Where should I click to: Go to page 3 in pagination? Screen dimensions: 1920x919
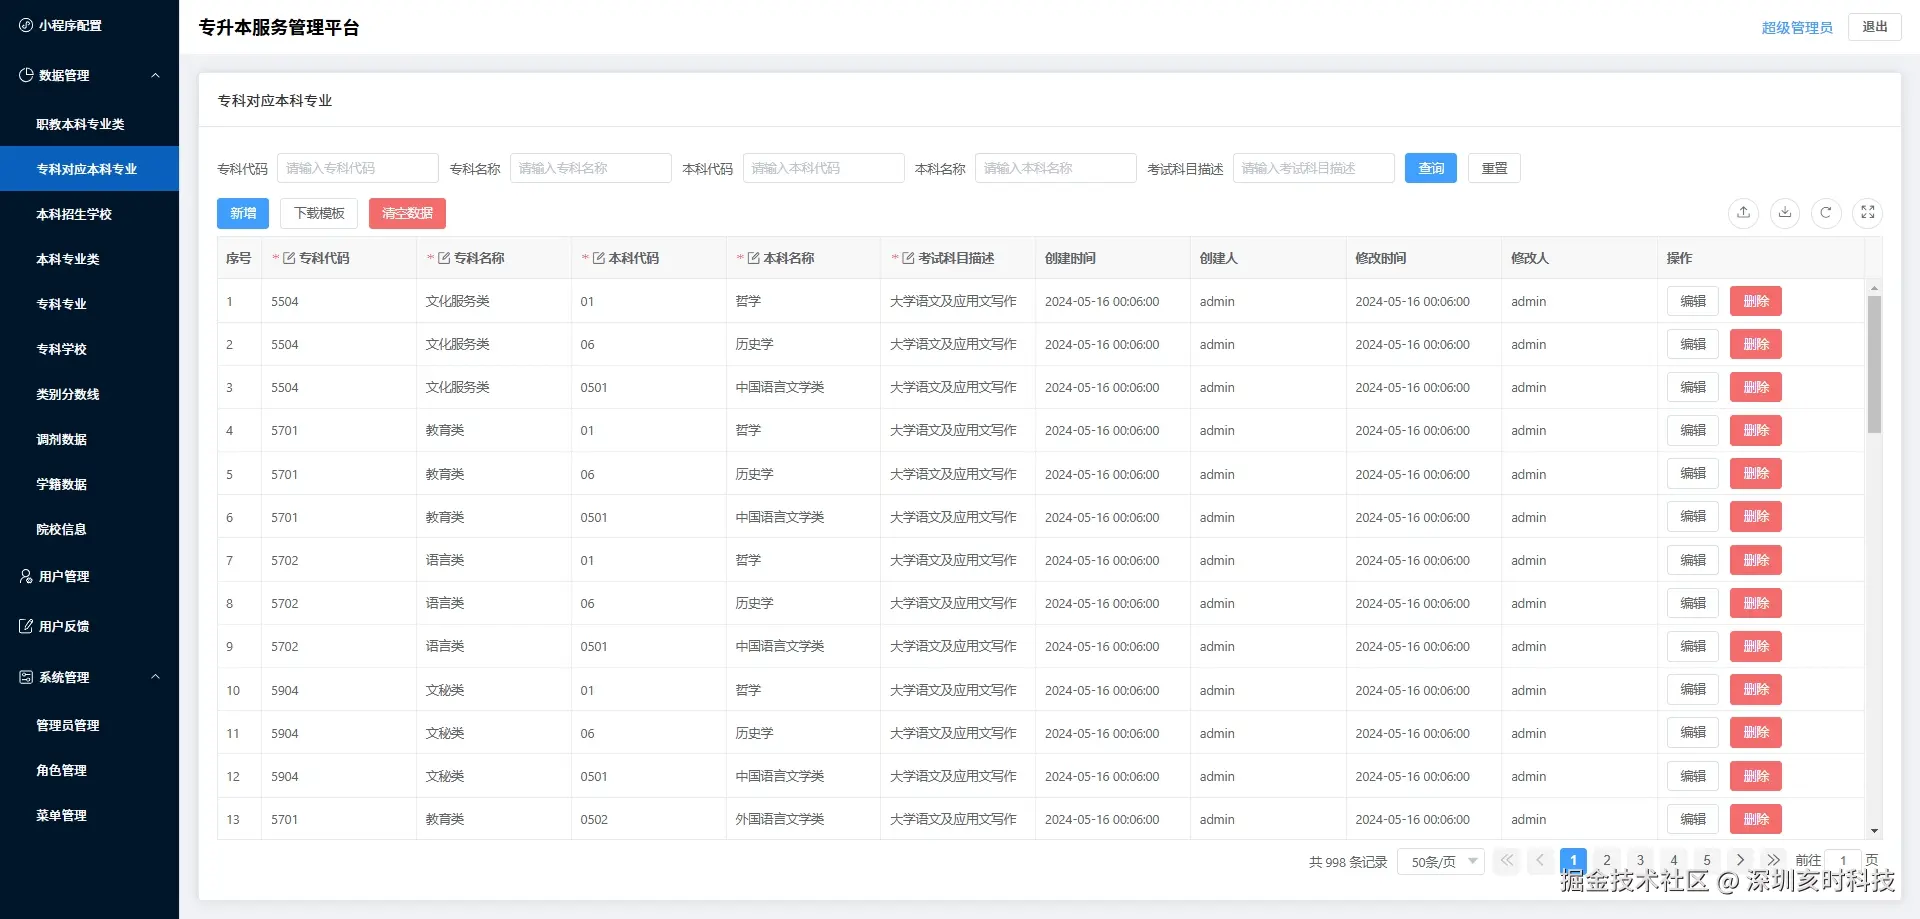coord(1640,860)
